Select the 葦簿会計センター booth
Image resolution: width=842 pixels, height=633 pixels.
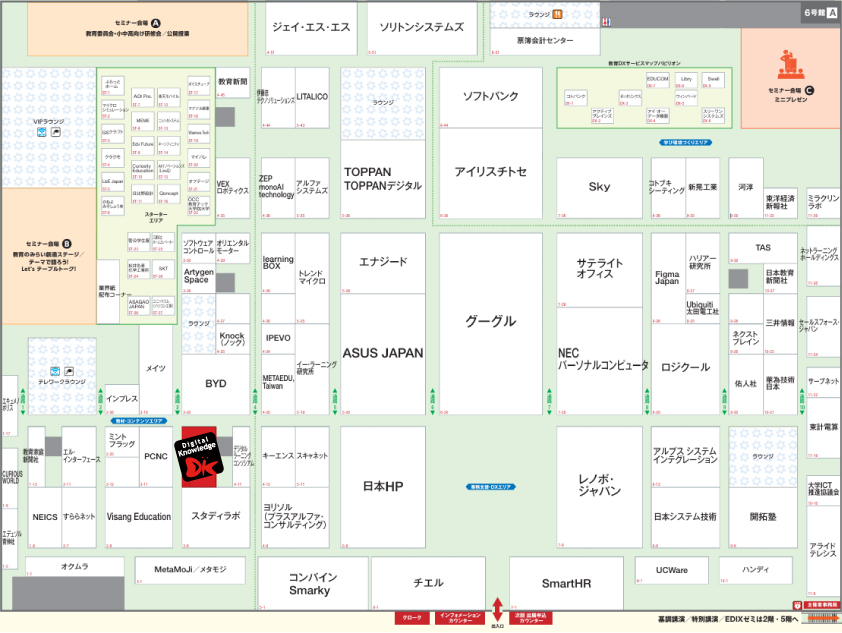point(545,41)
